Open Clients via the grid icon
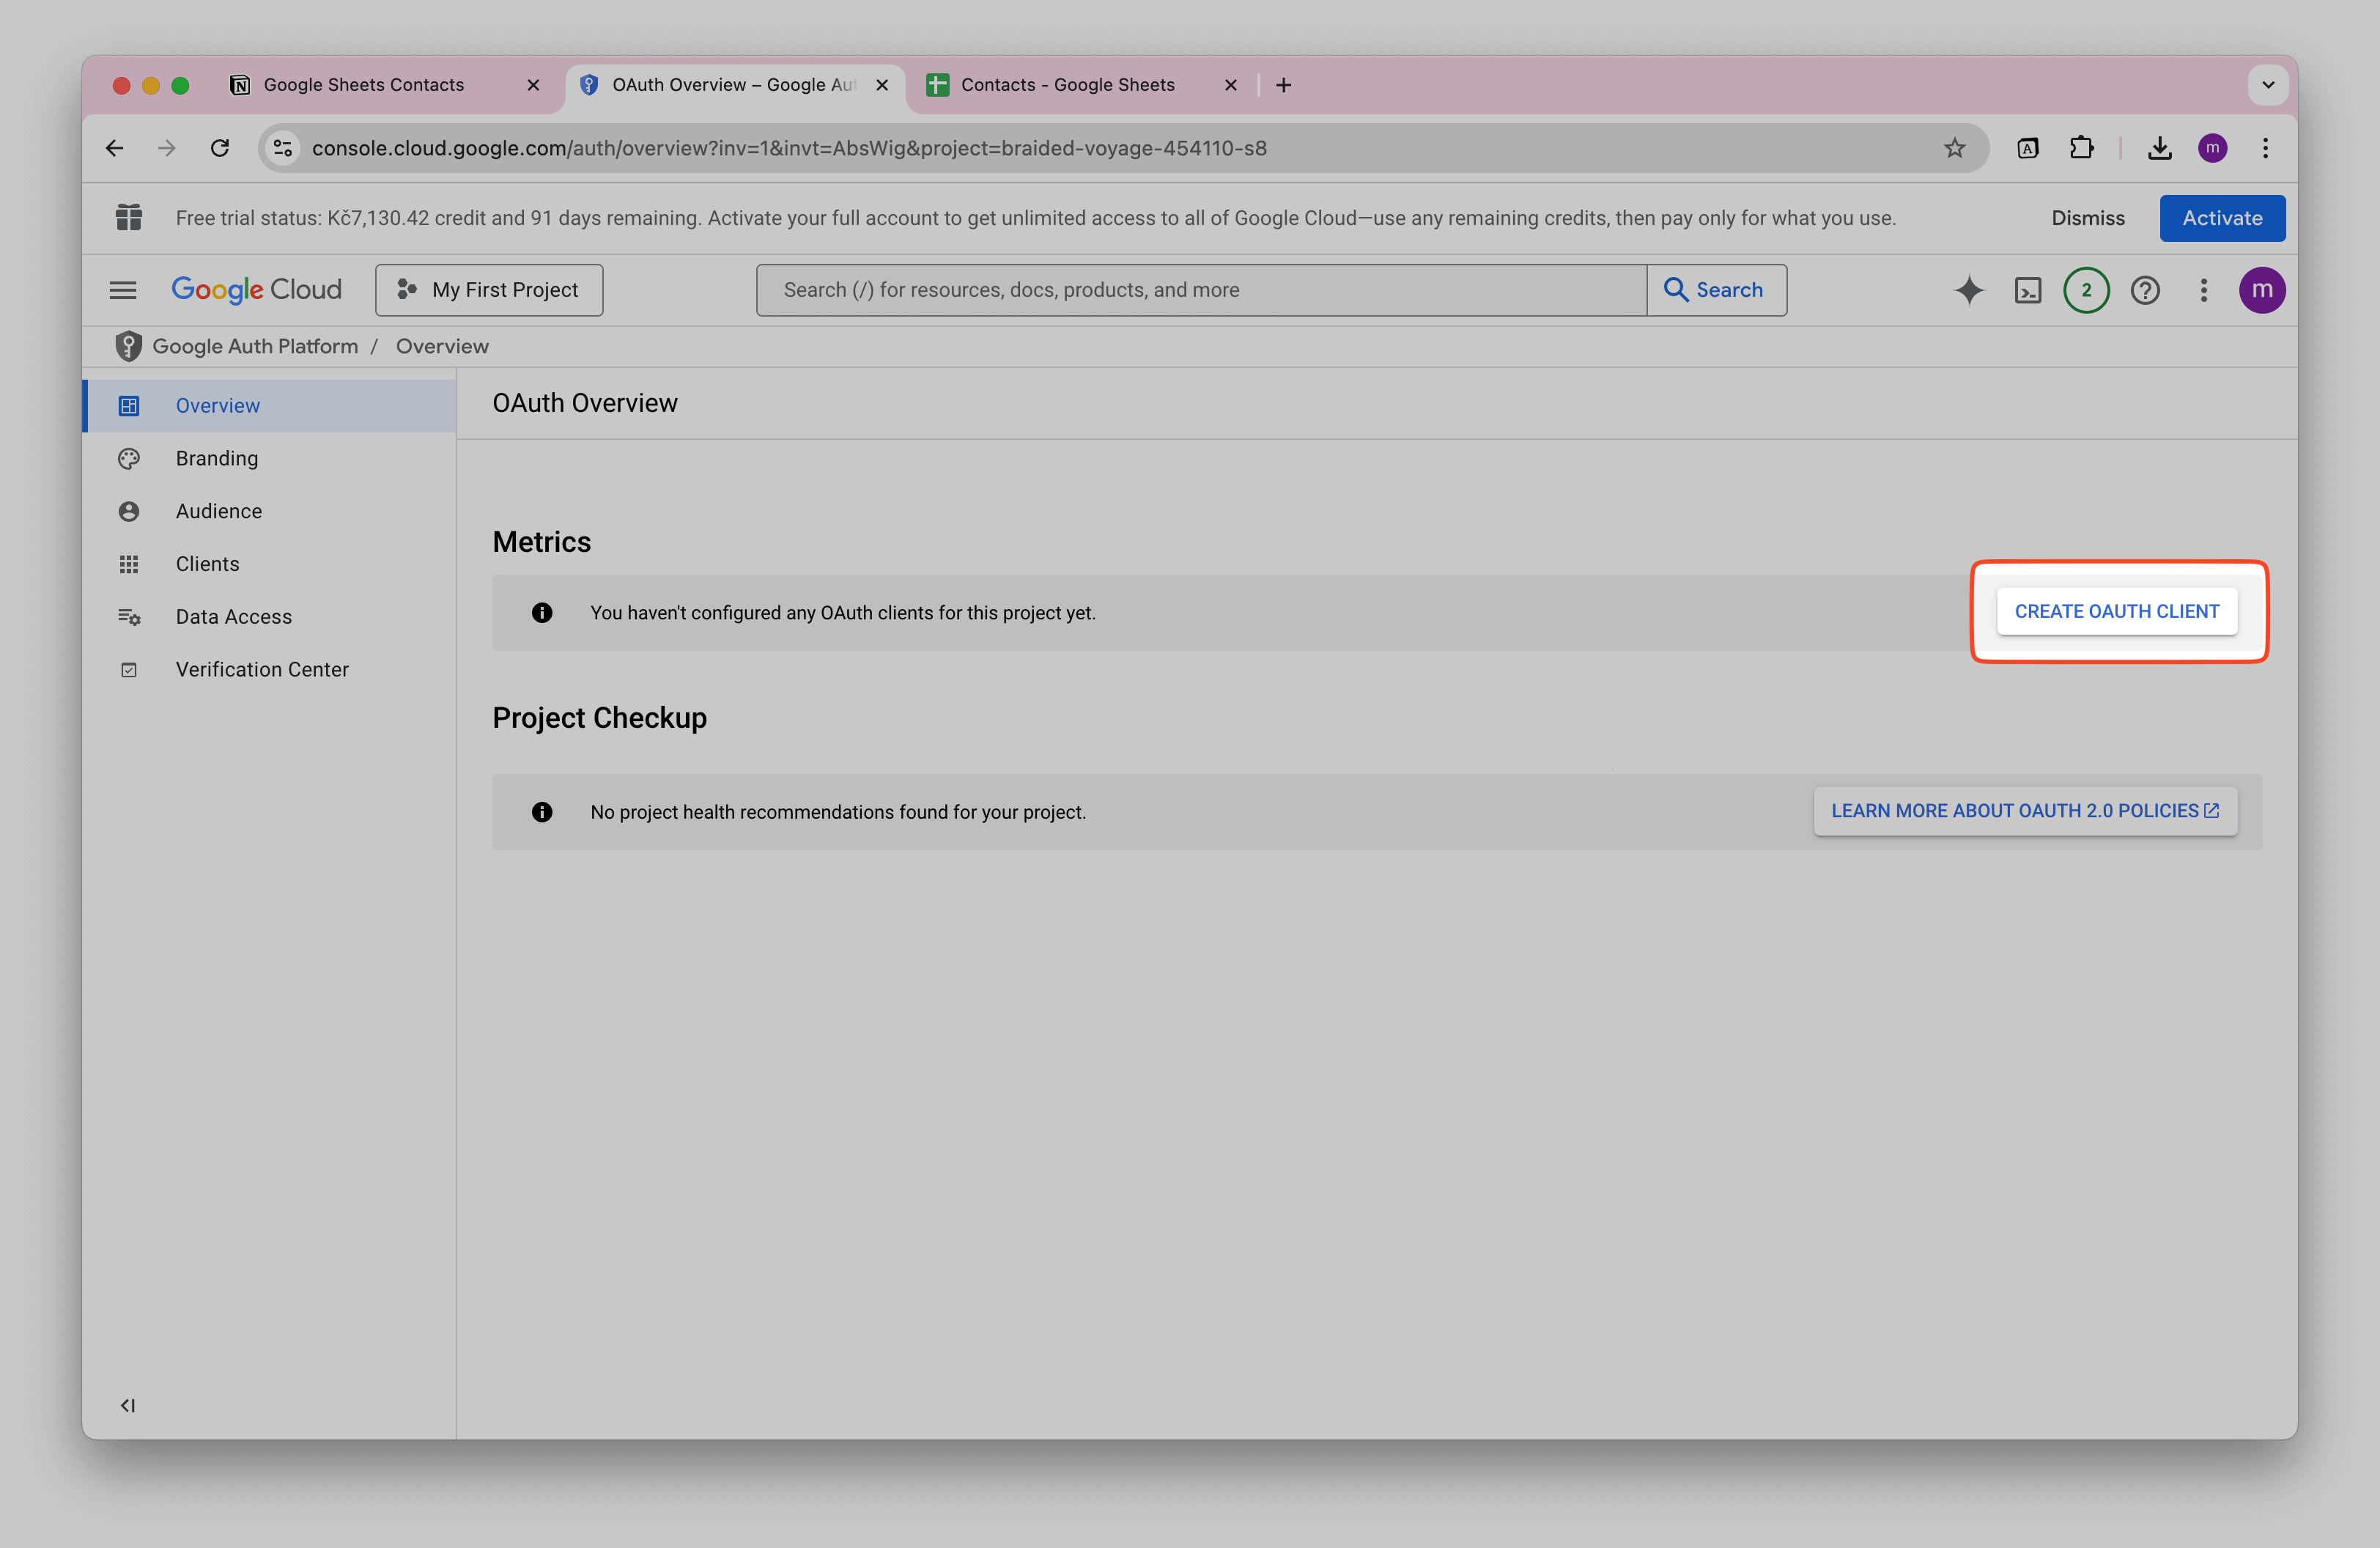This screenshot has width=2380, height=1548. pos(129,563)
